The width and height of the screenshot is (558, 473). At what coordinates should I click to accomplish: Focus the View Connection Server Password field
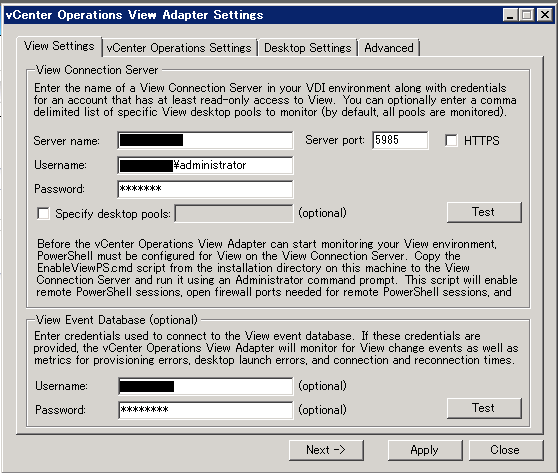click(205, 189)
